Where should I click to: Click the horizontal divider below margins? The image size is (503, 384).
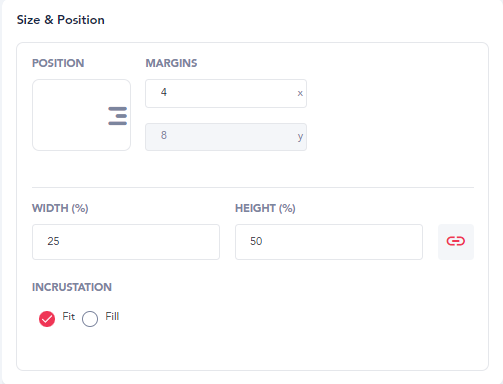[x=253, y=187]
